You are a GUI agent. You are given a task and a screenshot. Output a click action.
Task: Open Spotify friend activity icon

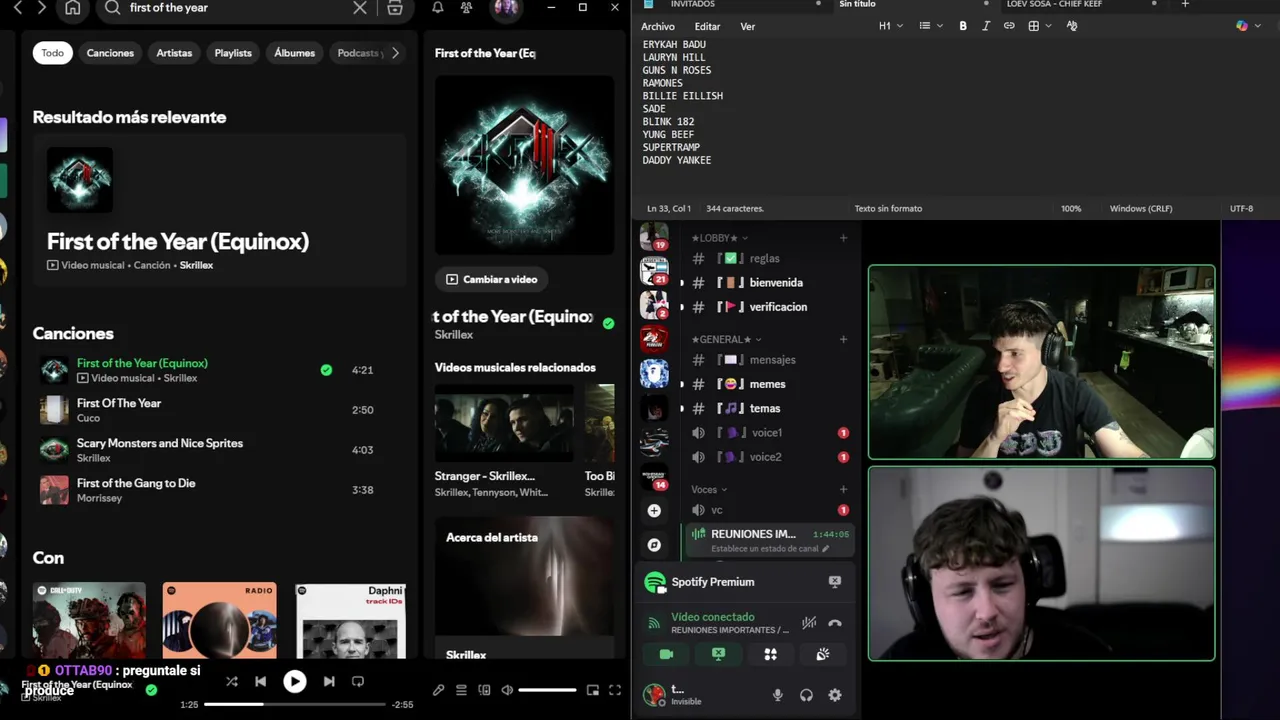pyautogui.click(x=466, y=8)
